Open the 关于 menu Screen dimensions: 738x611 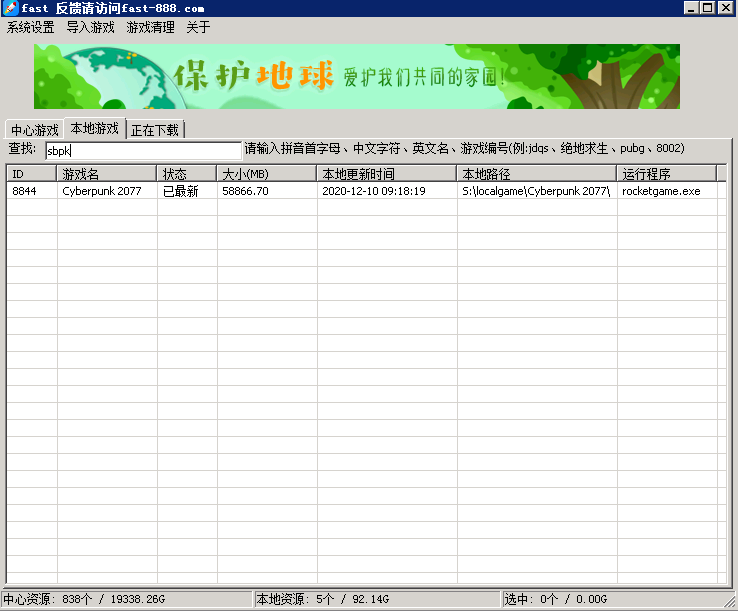pyautogui.click(x=198, y=27)
